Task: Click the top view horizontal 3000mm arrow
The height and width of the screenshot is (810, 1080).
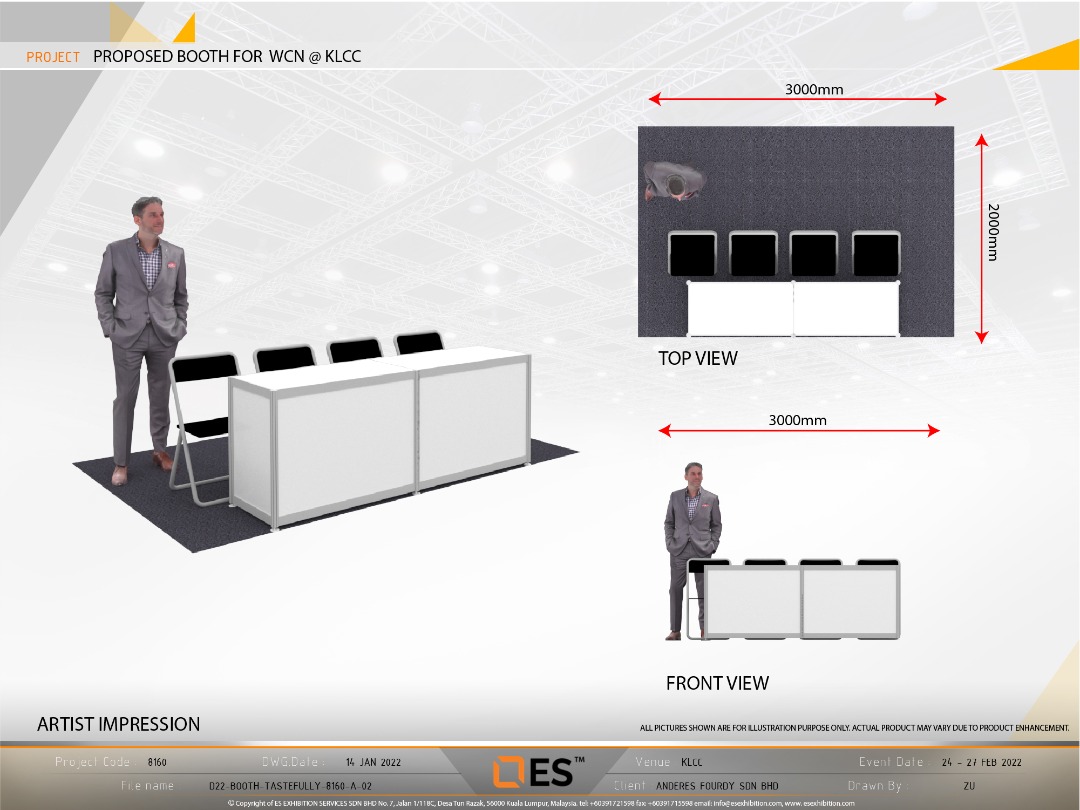Action: pos(797,100)
